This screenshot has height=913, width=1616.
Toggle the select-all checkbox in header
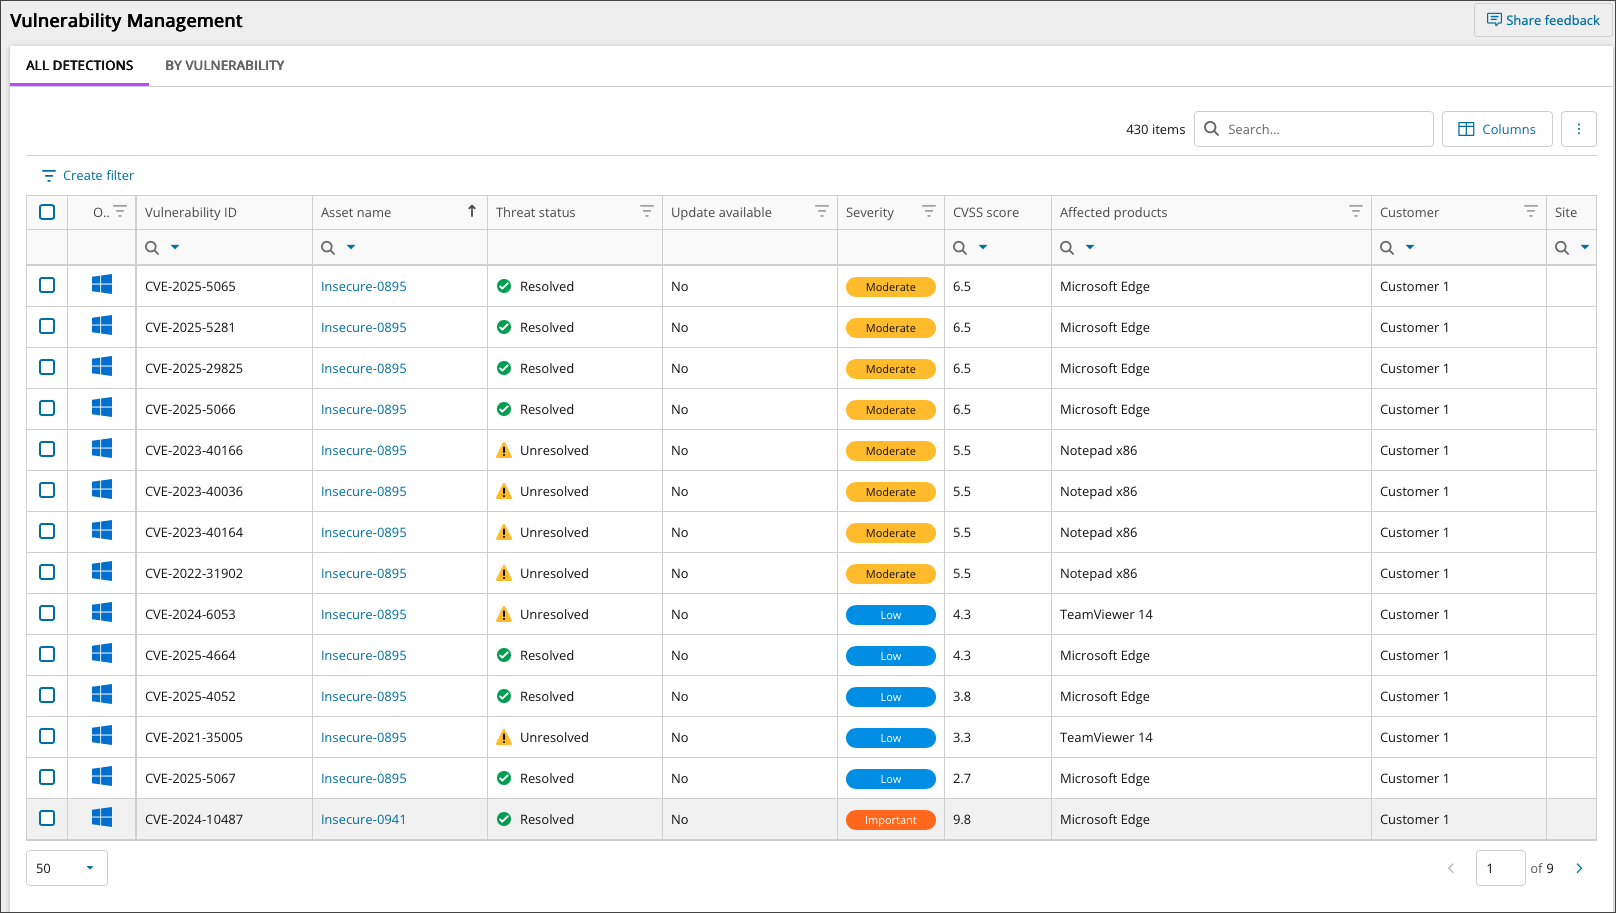coord(47,212)
